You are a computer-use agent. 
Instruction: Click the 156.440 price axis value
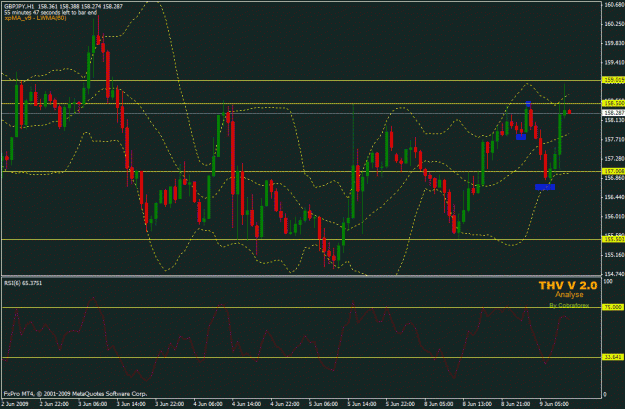tap(614, 197)
